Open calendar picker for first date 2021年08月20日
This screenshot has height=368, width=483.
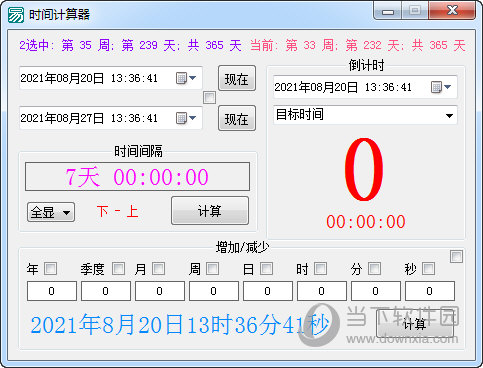186,78
